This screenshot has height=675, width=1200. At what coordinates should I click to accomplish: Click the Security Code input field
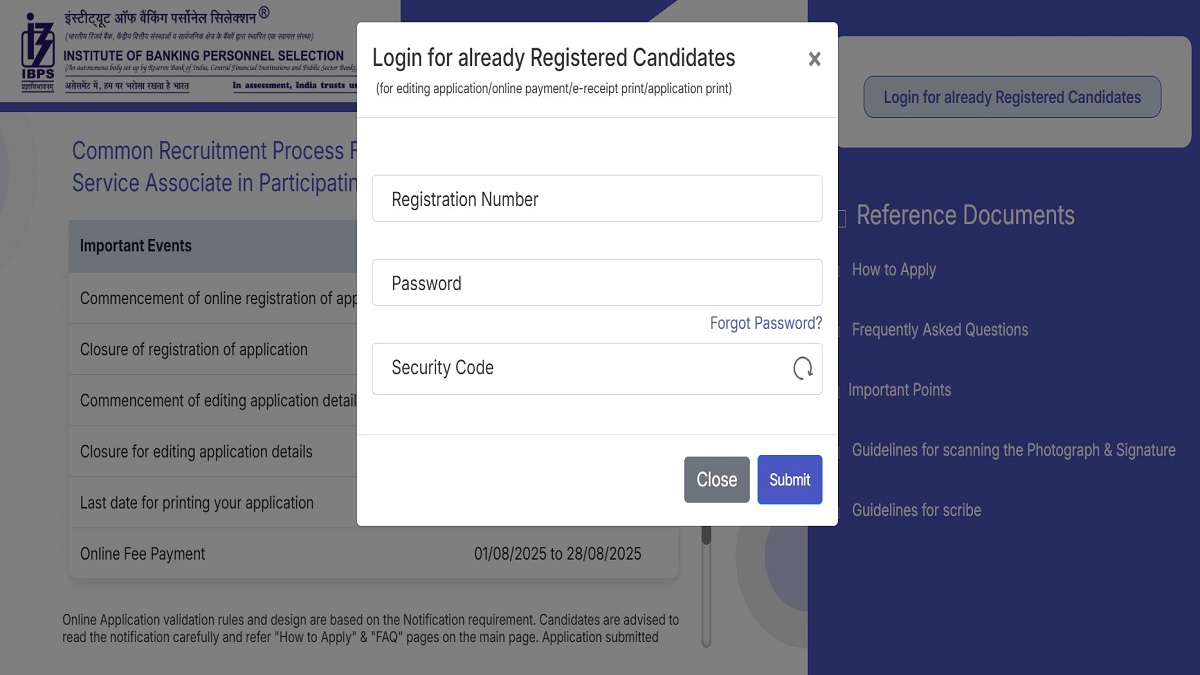coord(580,368)
